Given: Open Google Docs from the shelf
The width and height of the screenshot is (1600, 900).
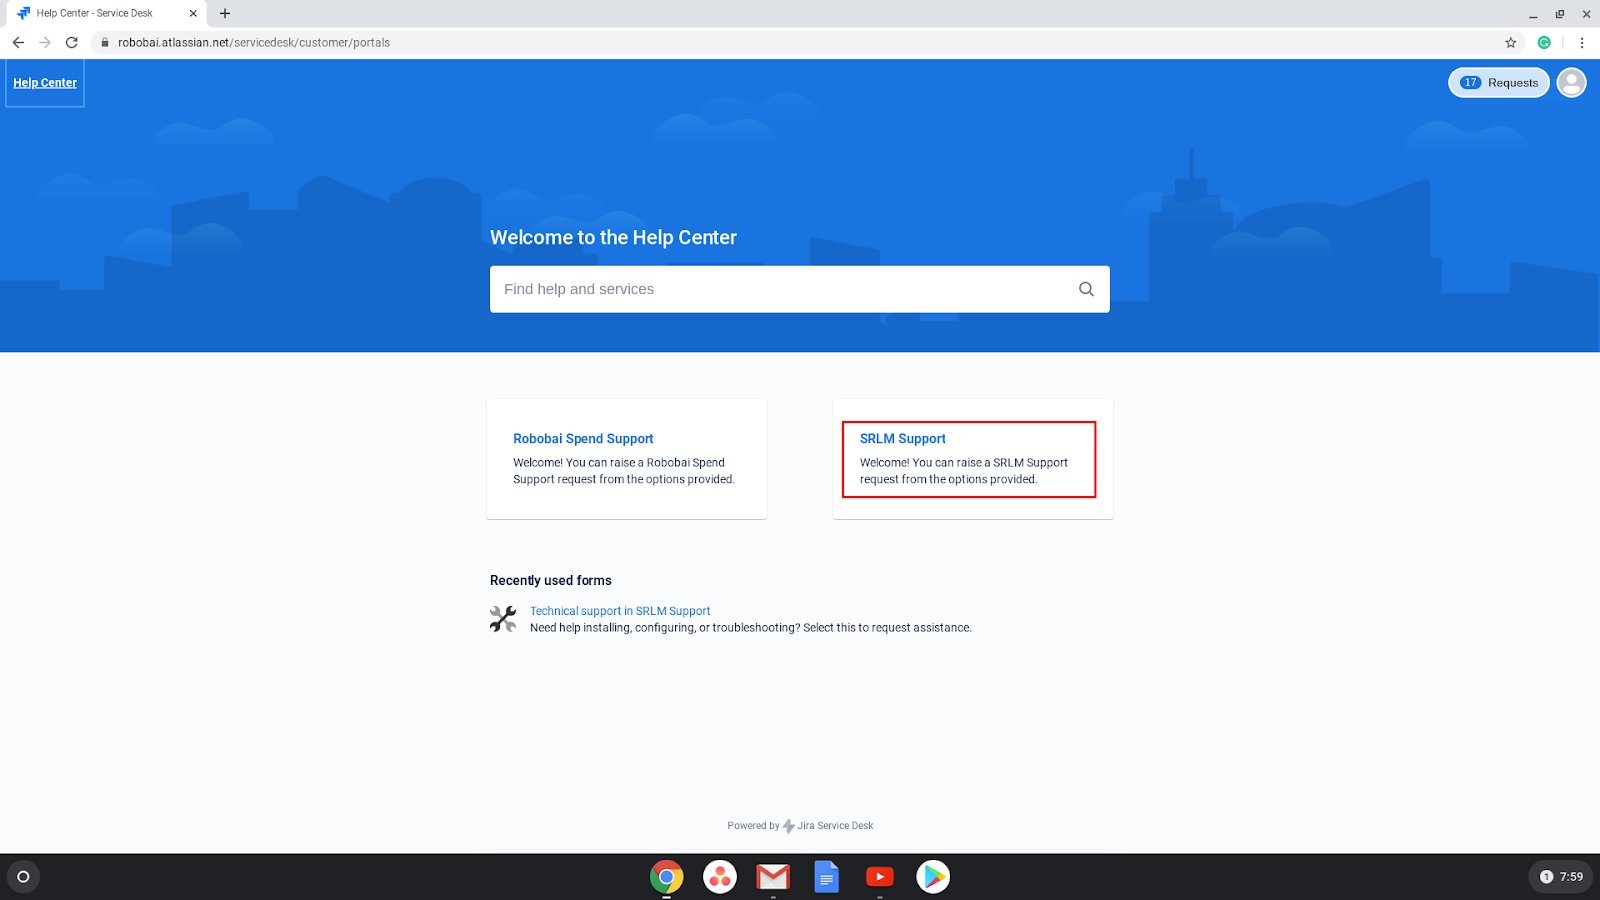Looking at the screenshot, I should (826, 877).
